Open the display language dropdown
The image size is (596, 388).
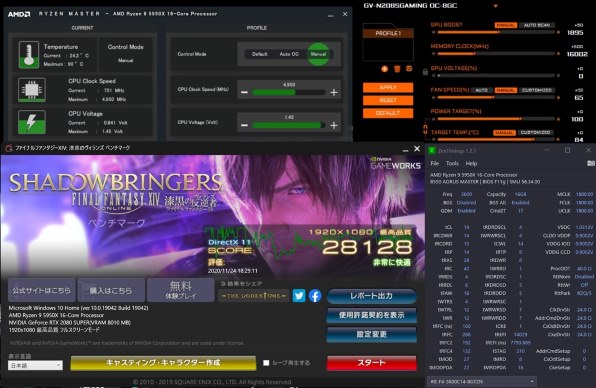(35, 365)
